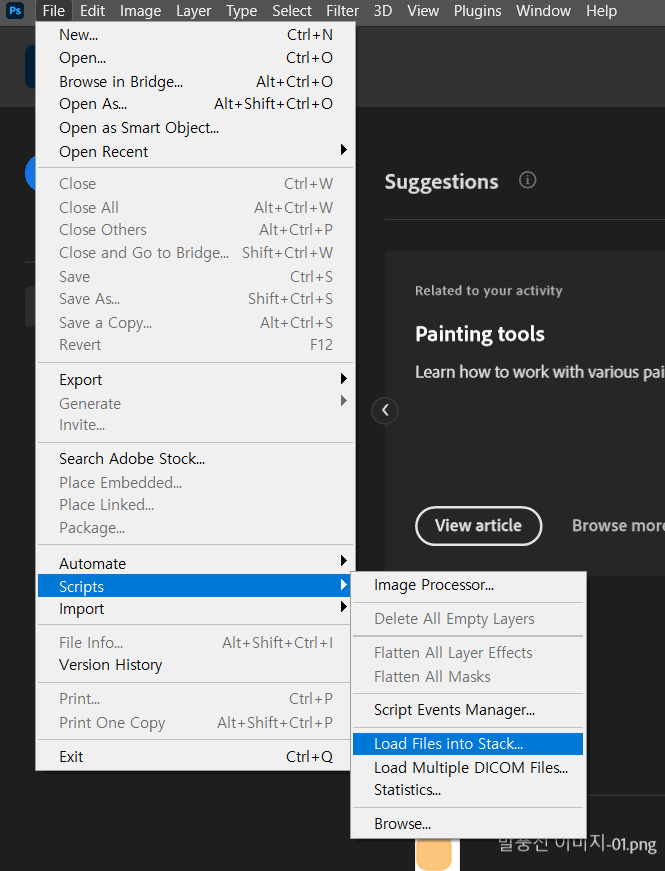Click the Package... menu entry
Viewport: 665px width, 871px height.
(x=196, y=528)
